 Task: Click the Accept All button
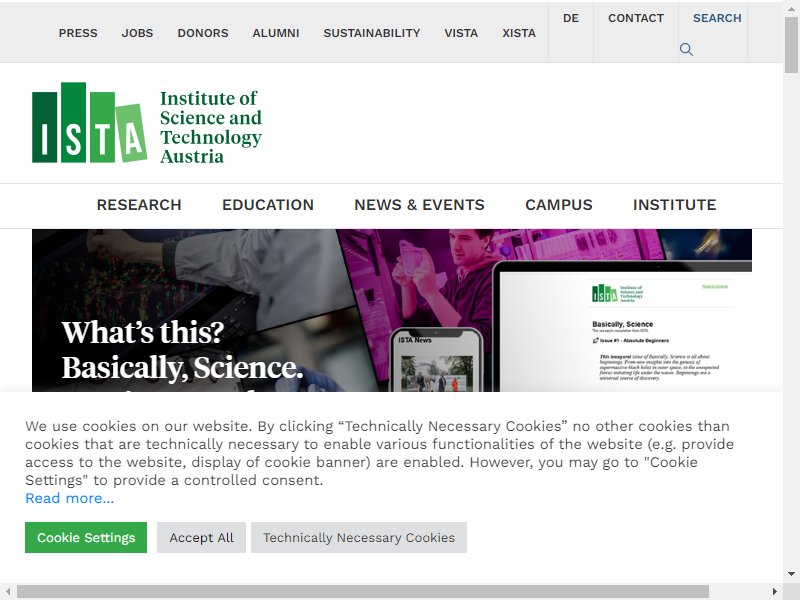click(x=202, y=537)
